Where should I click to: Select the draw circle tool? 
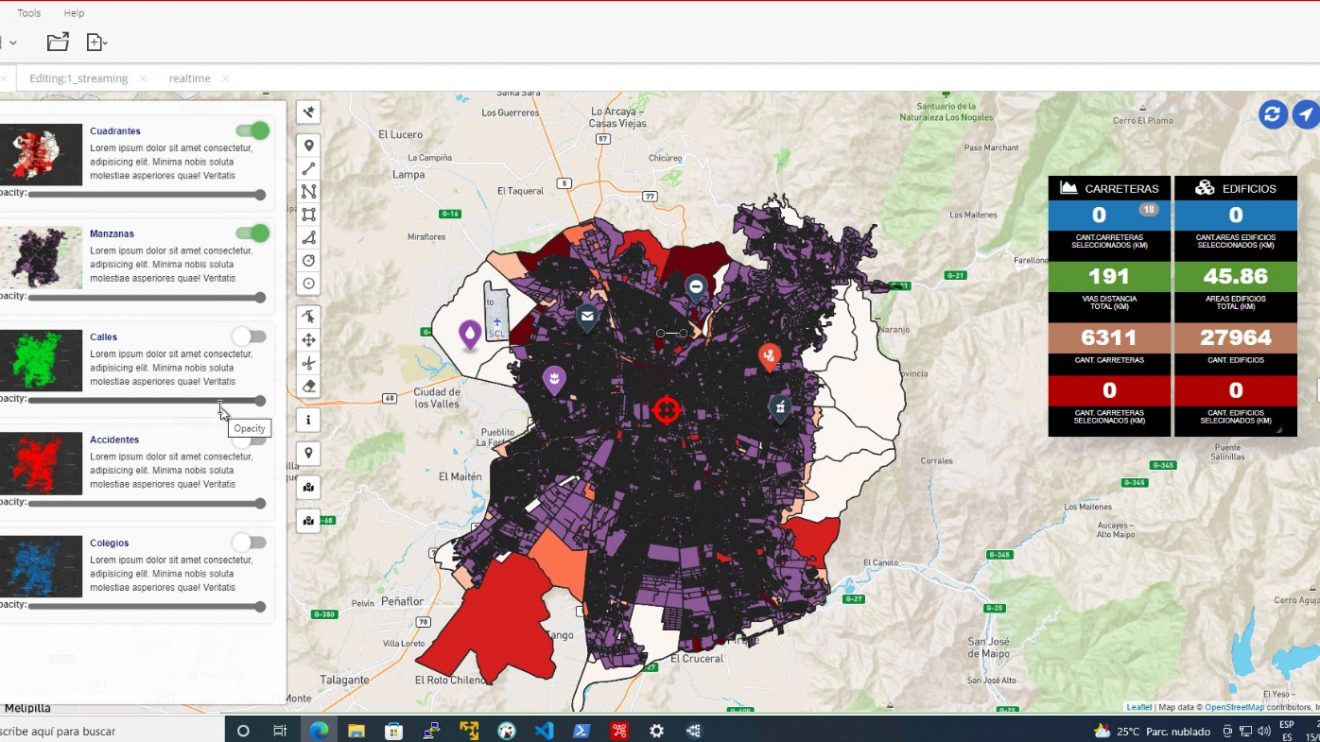click(x=309, y=261)
